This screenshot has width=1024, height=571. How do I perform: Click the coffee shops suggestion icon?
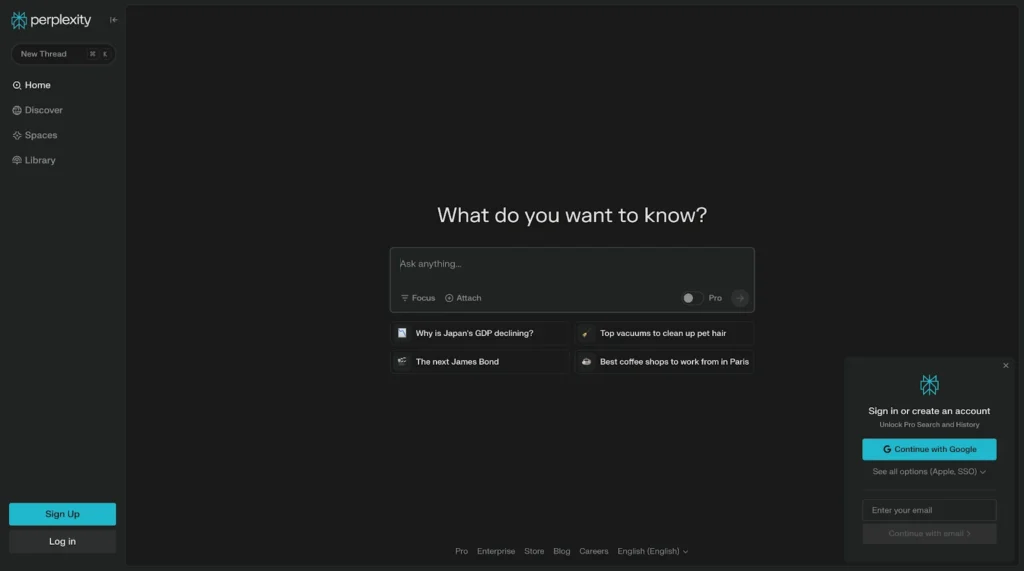tap(586, 362)
